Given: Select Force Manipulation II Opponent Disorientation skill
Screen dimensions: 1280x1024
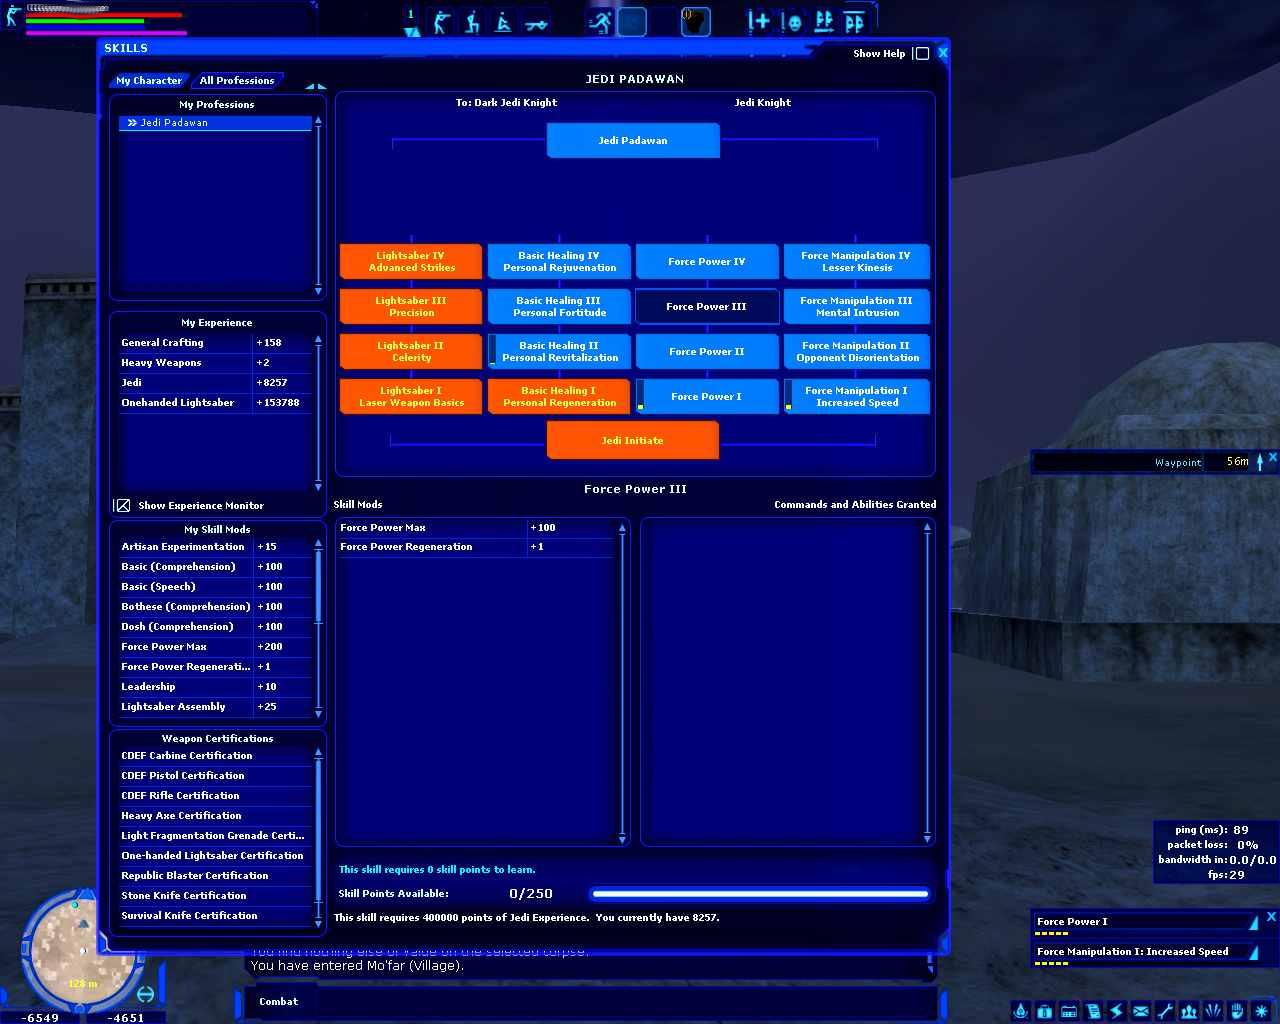Looking at the screenshot, I should coord(857,352).
